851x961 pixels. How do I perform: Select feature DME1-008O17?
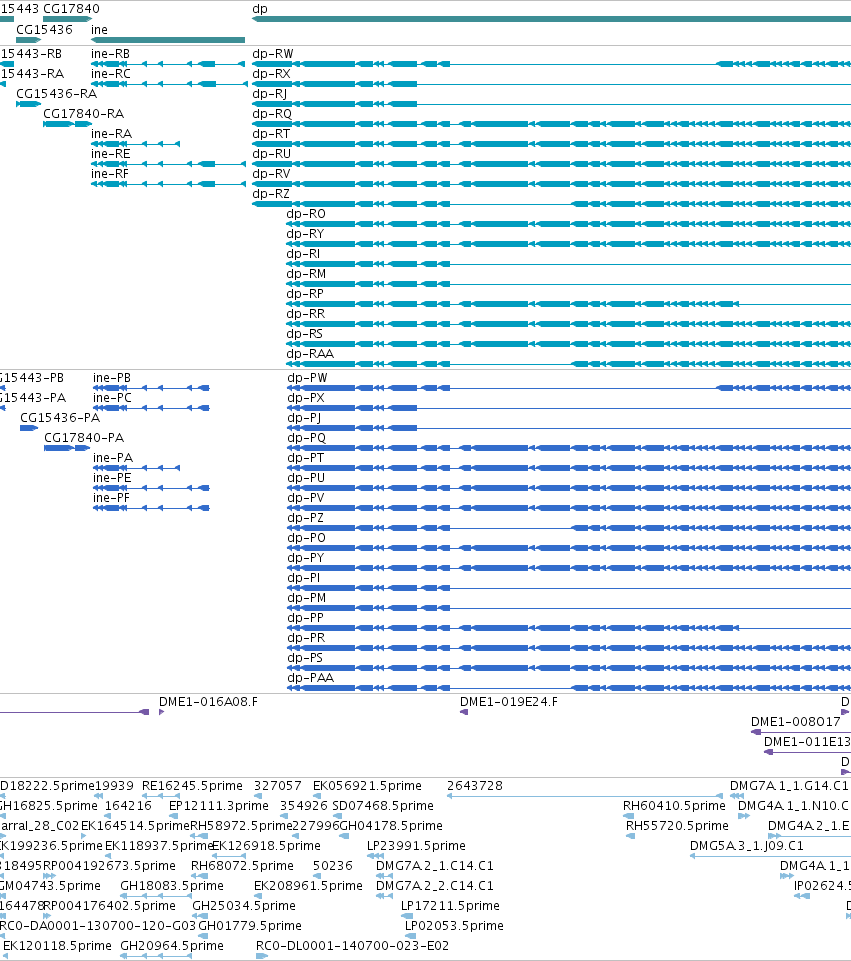(796, 722)
